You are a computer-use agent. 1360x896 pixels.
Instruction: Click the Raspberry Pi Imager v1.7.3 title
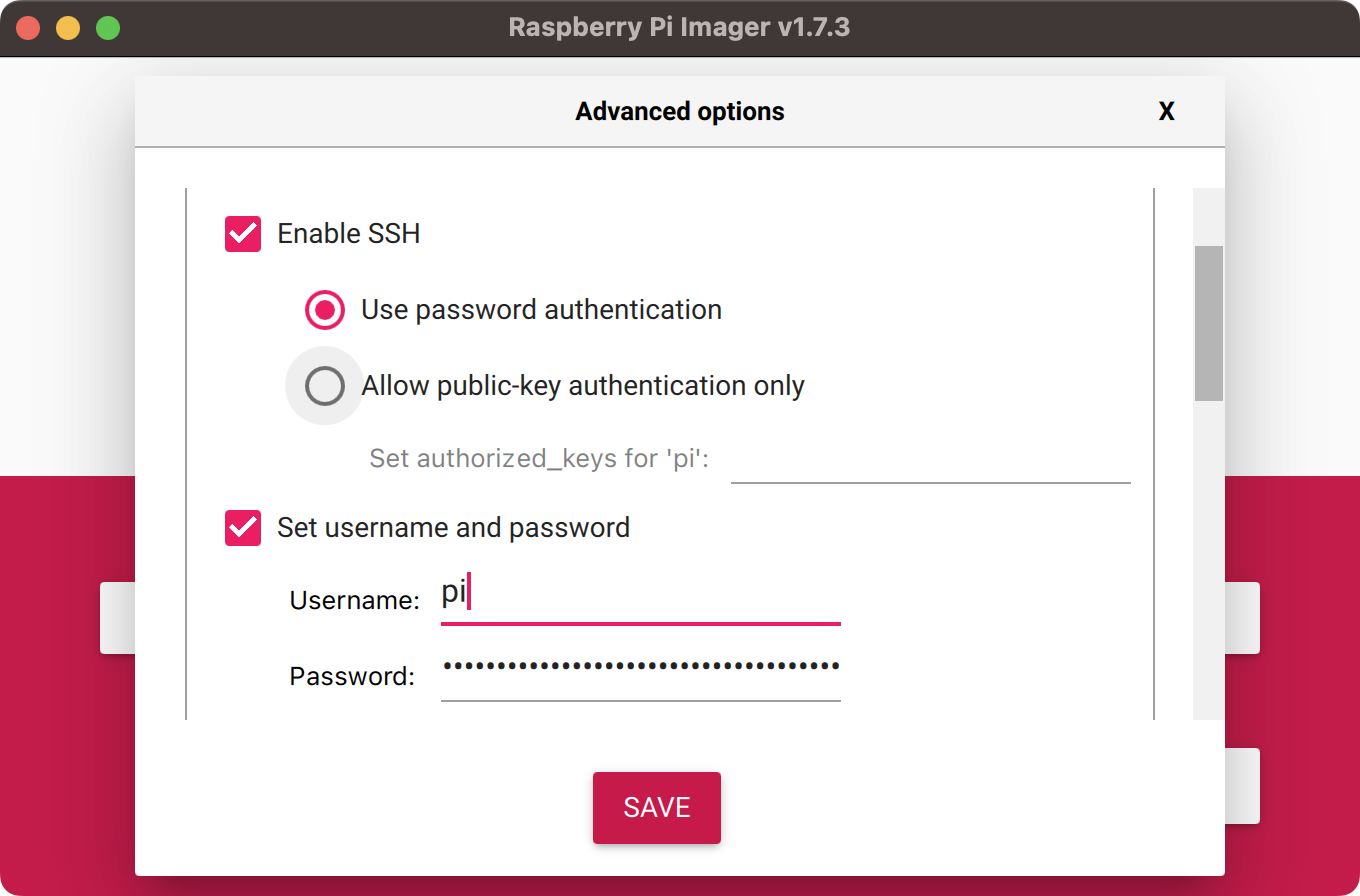click(x=679, y=27)
